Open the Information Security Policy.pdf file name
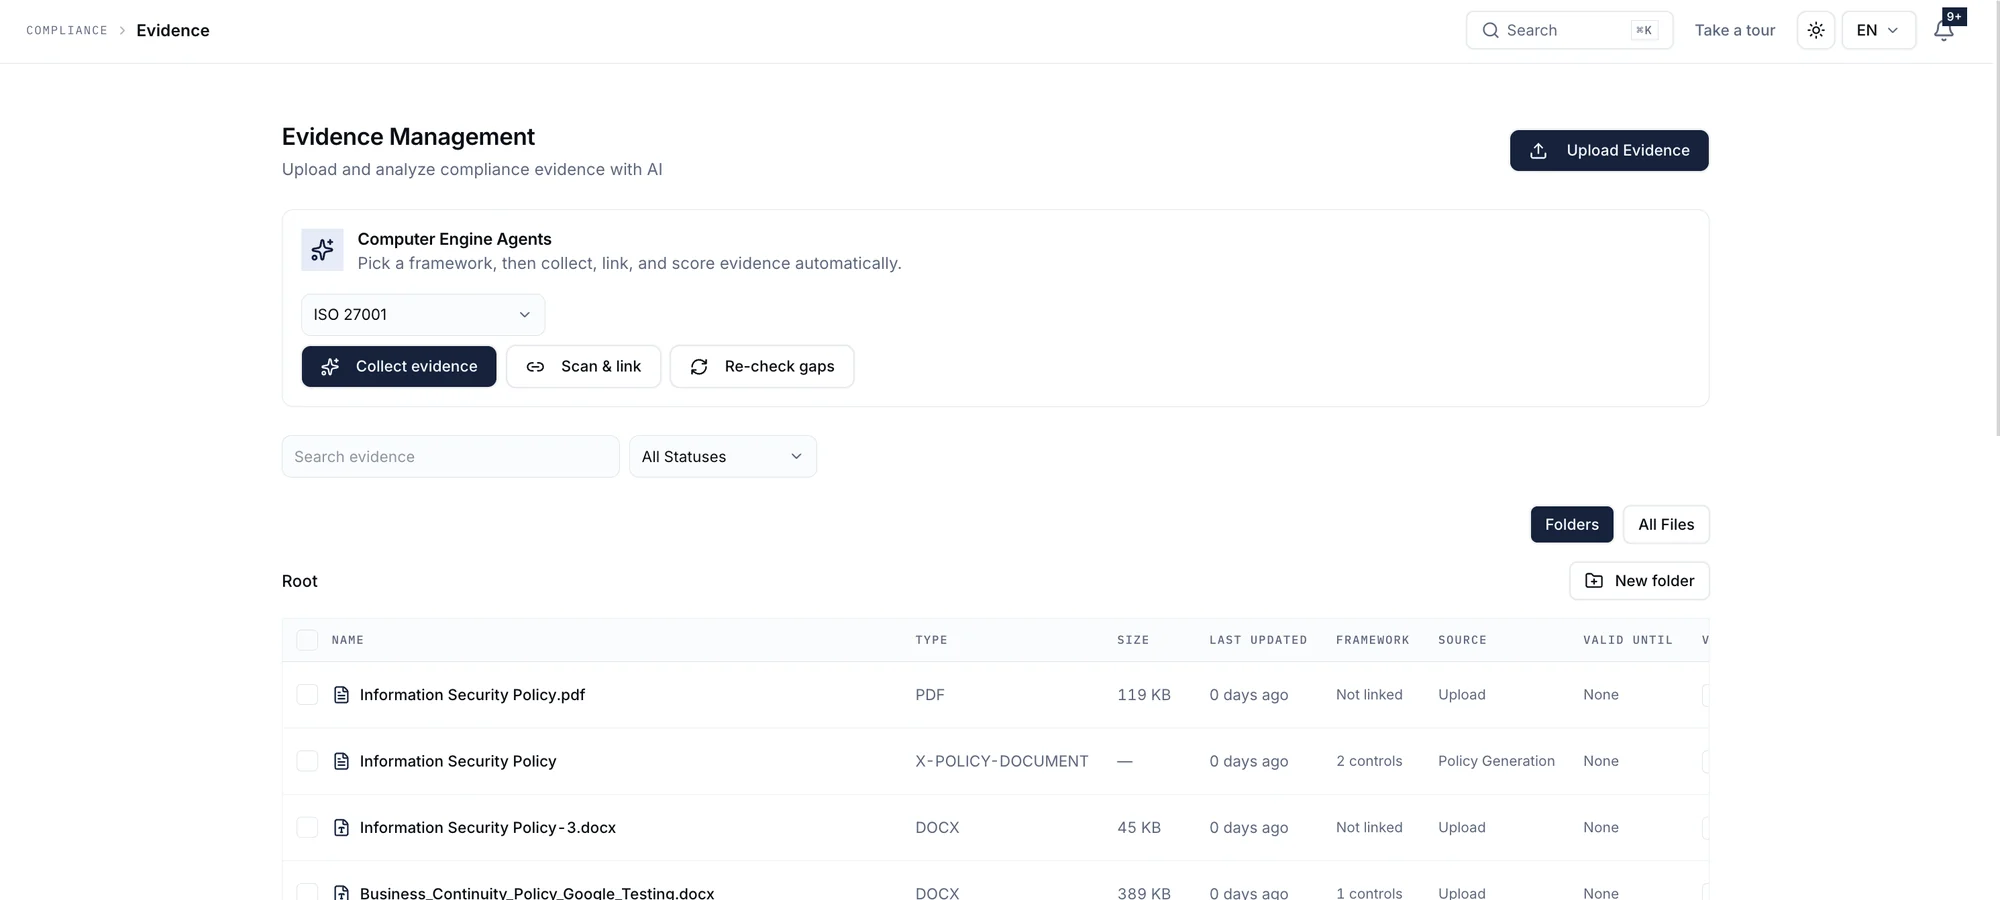The width and height of the screenshot is (2000, 900). tap(472, 695)
